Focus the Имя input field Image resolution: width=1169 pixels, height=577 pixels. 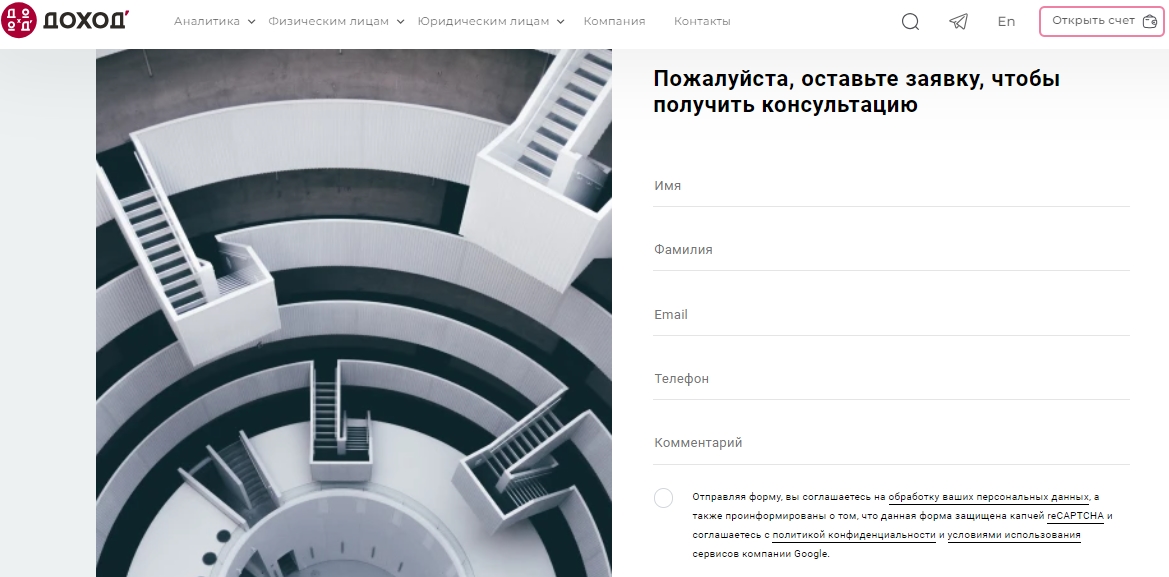pos(892,186)
